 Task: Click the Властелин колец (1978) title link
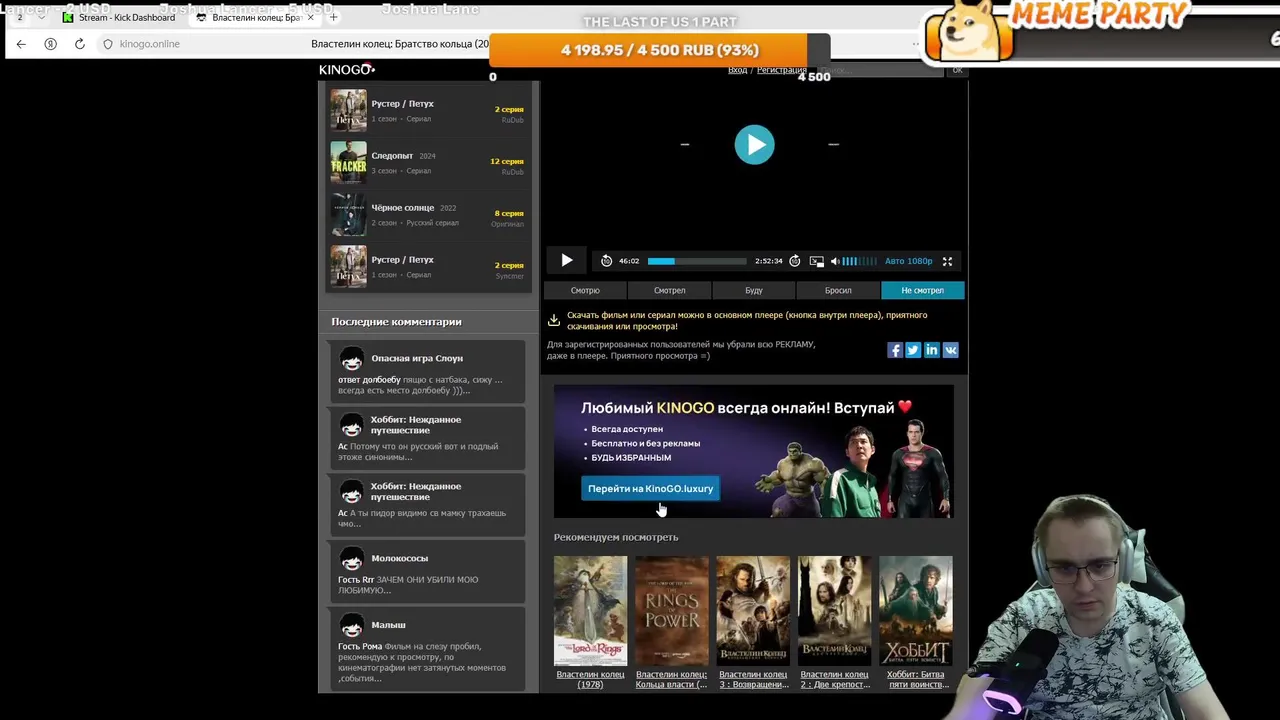590,679
